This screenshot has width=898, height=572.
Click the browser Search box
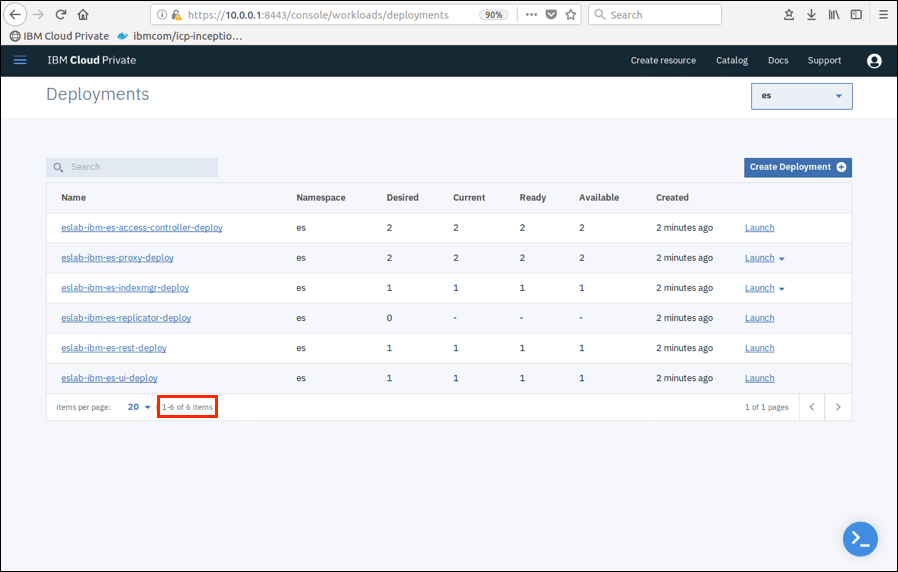(655, 15)
